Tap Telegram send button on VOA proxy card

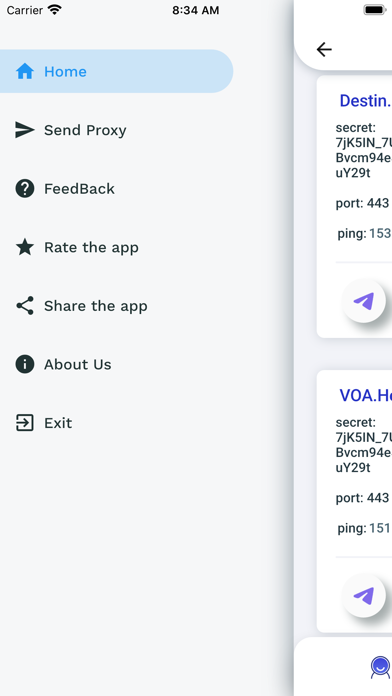364,596
